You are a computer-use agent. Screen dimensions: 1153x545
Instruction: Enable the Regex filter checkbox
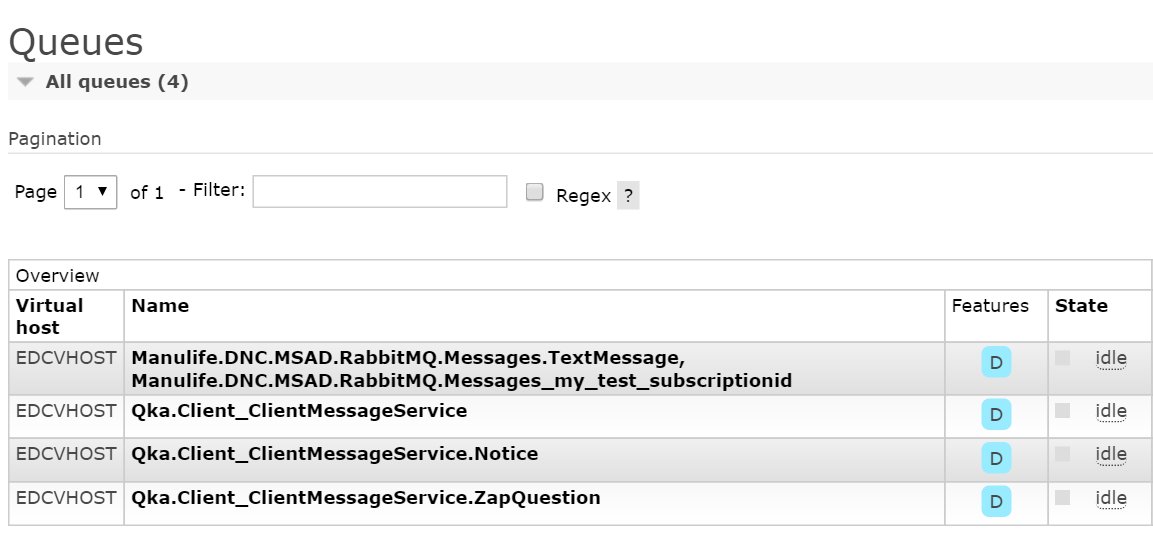(x=535, y=193)
